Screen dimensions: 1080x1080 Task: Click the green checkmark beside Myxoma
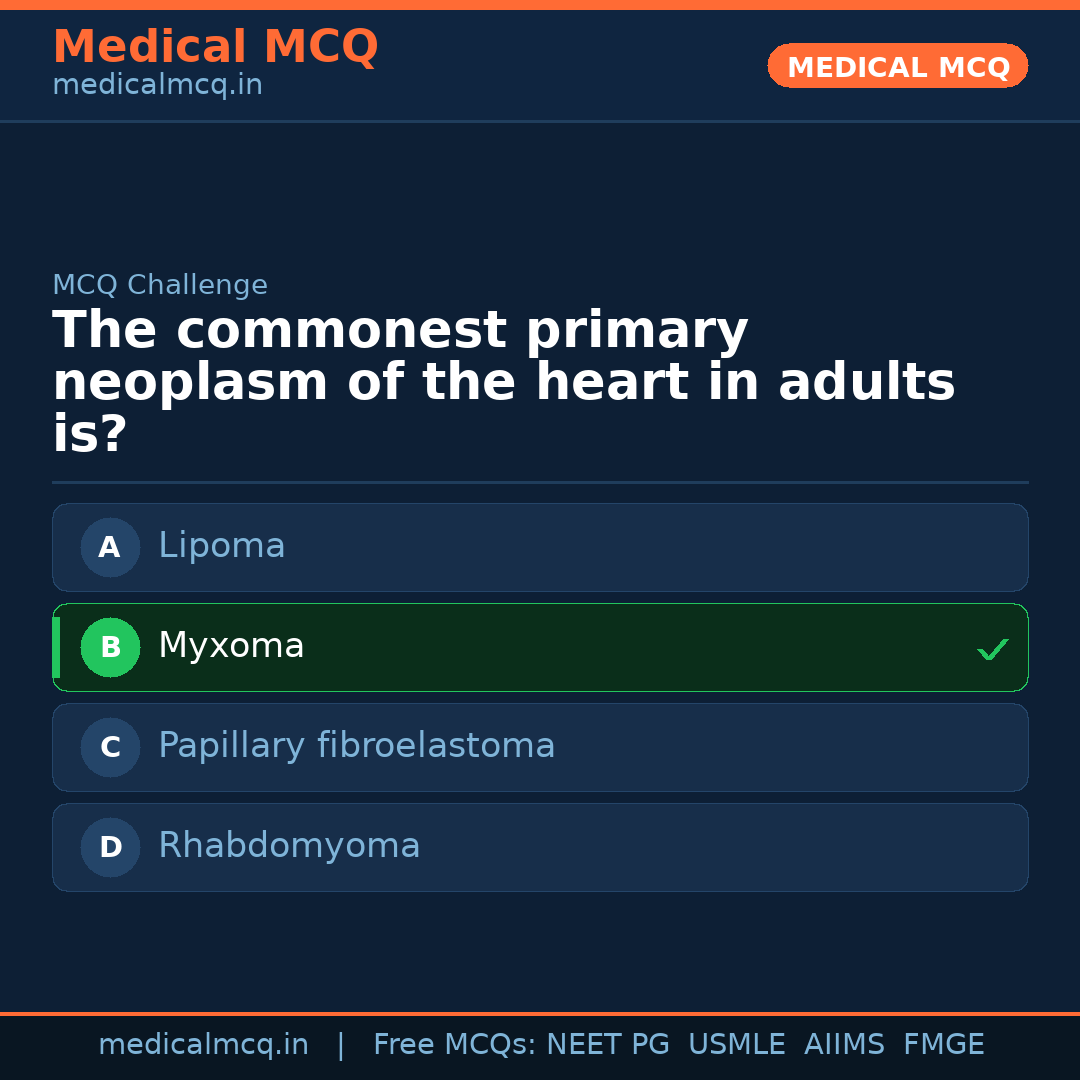coord(992,649)
